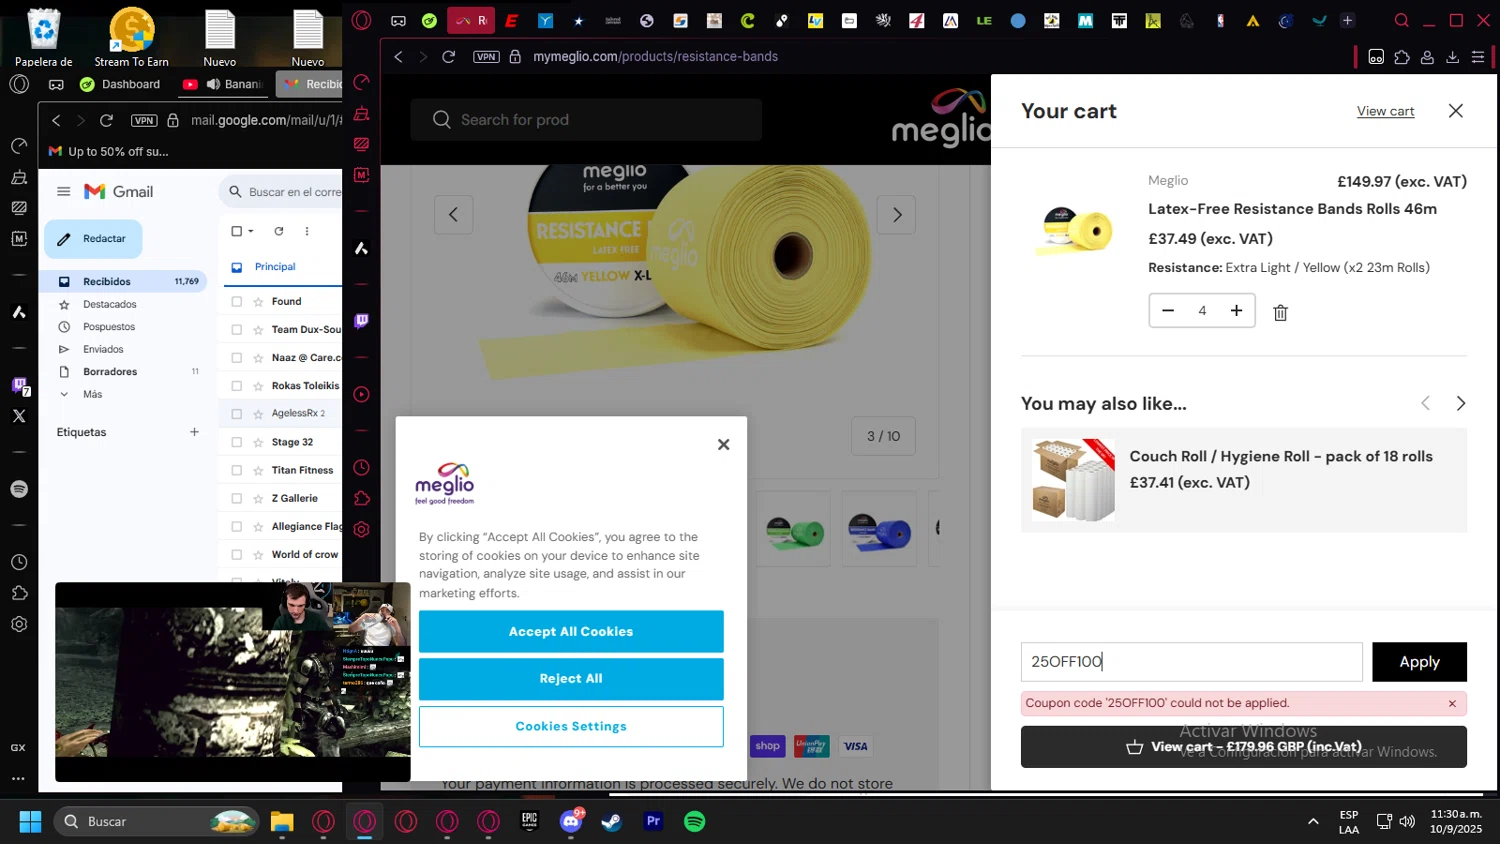Screen dimensions: 1500x844
Task: Reload the myMeglio page
Action: tap(448, 57)
